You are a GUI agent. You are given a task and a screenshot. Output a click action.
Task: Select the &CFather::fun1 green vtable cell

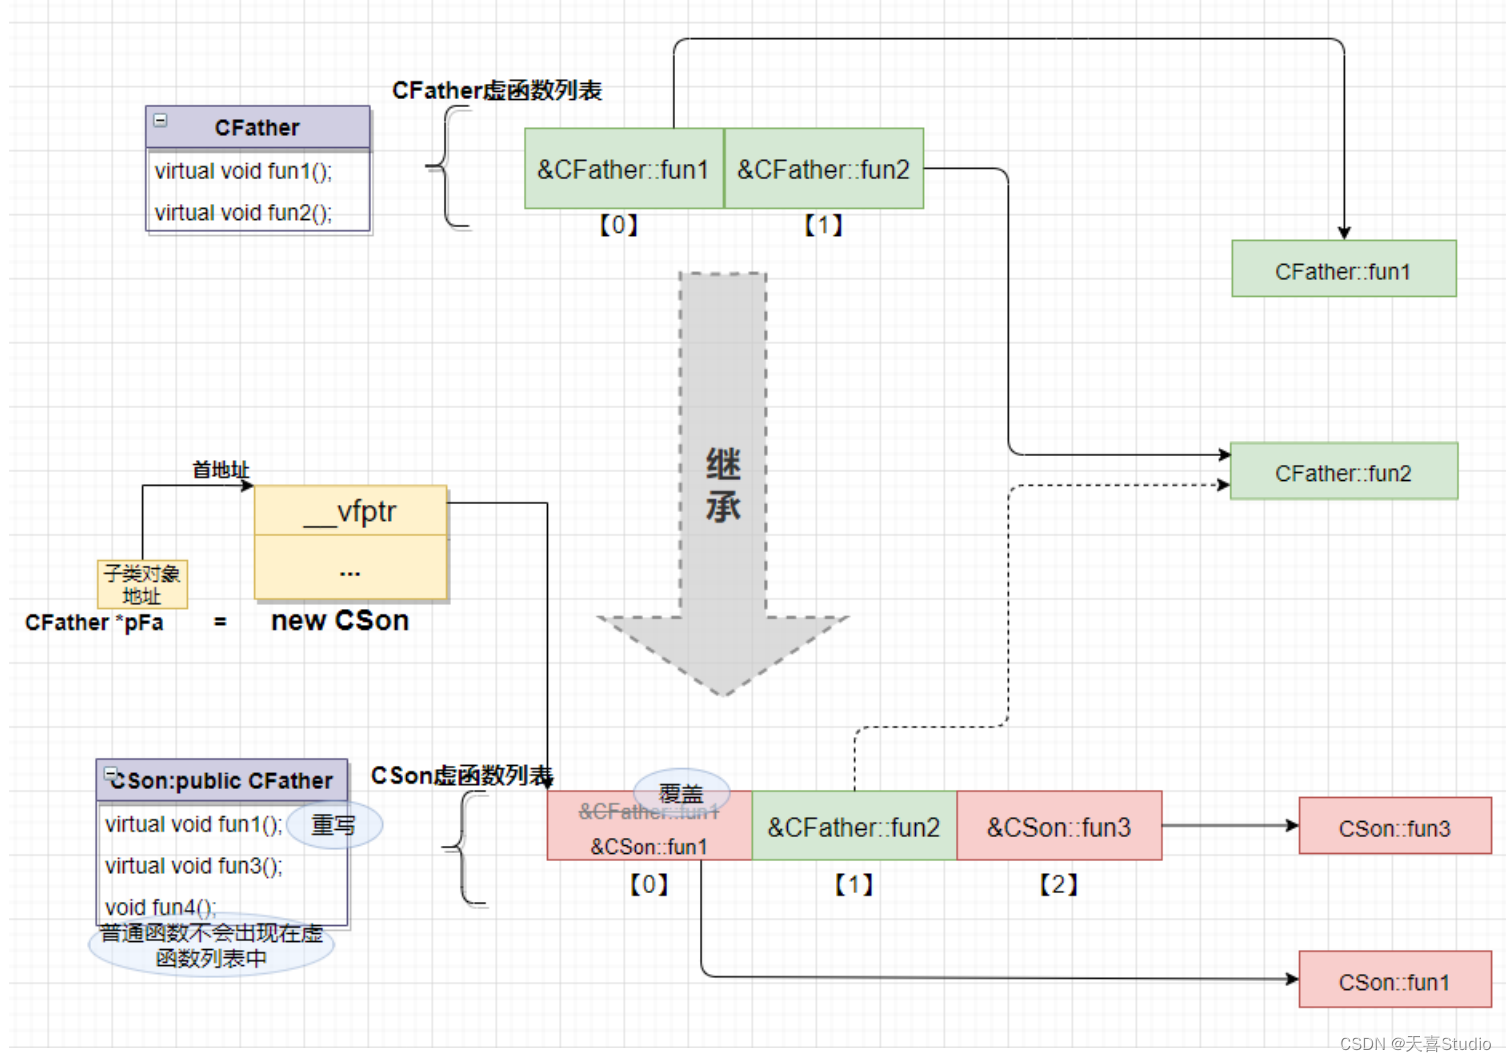(x=624, y=169)
